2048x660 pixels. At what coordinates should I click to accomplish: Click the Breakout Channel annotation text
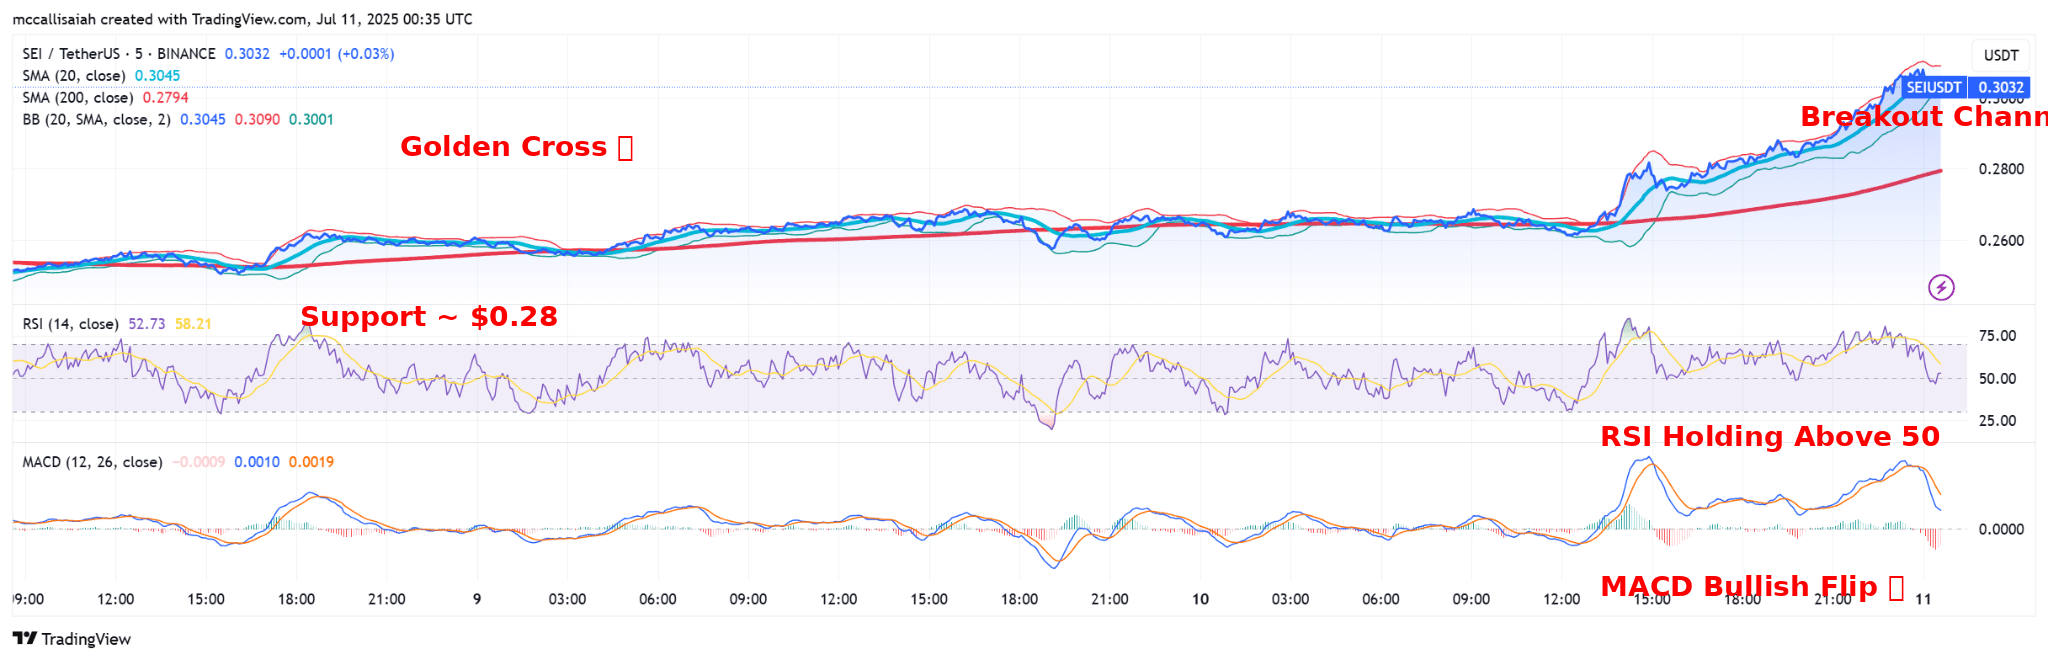point(1922,117)
